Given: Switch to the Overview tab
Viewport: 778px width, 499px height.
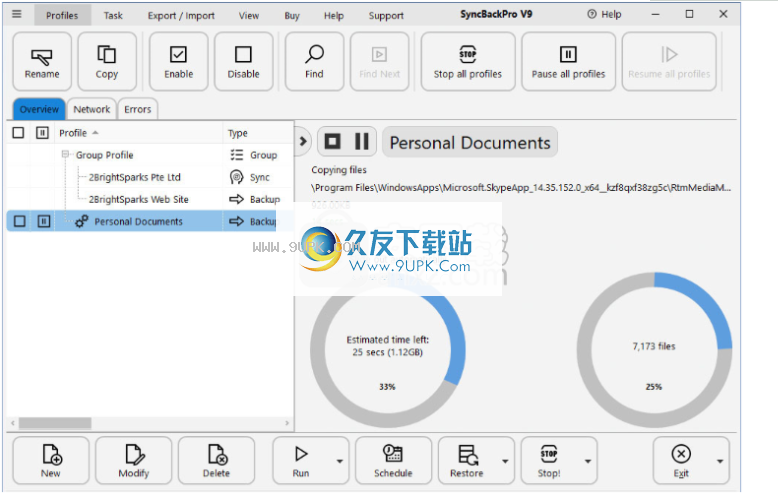Looking at the screenshot, I should 39,109.
